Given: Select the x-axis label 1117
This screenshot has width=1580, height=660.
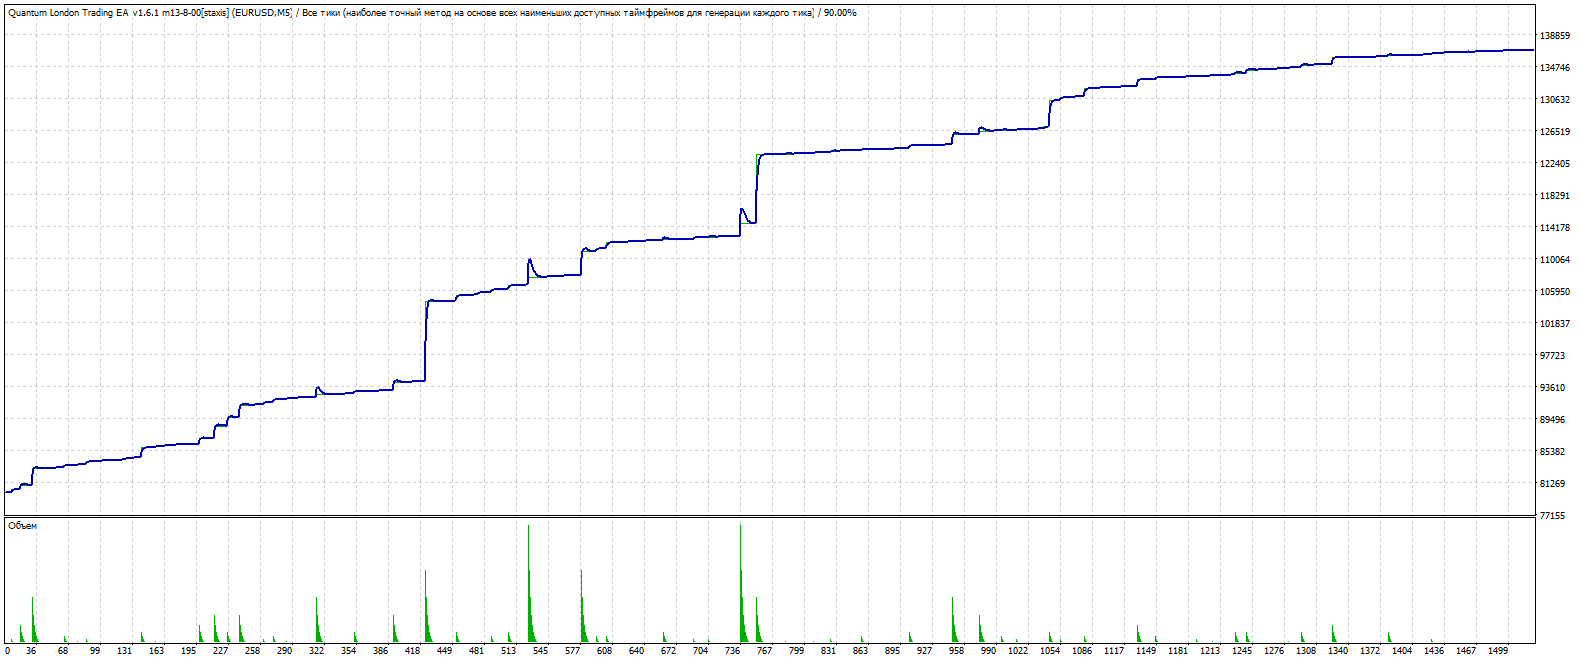Looking at the screenshot, I should tap(1114, 651).
